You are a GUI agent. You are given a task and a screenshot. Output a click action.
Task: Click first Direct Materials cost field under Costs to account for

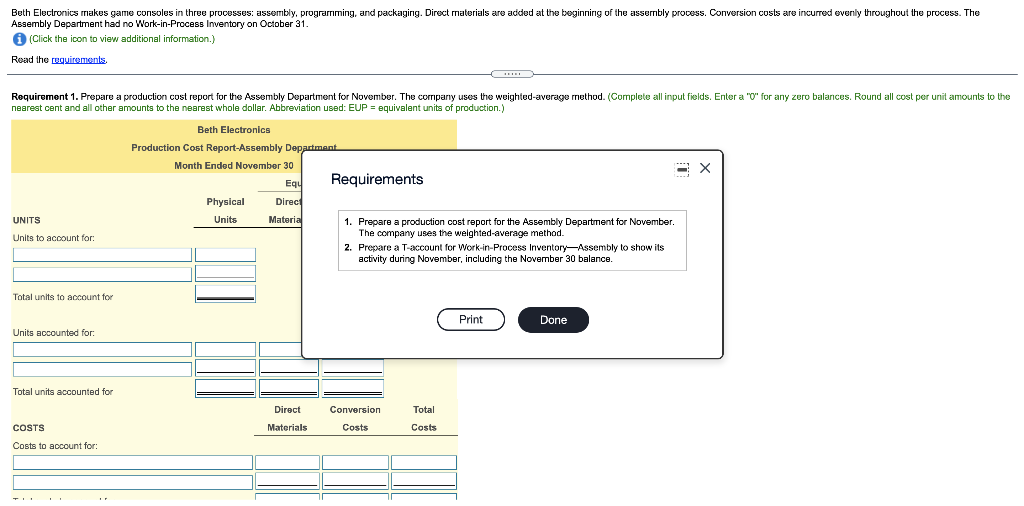click(x=287, y=463)
